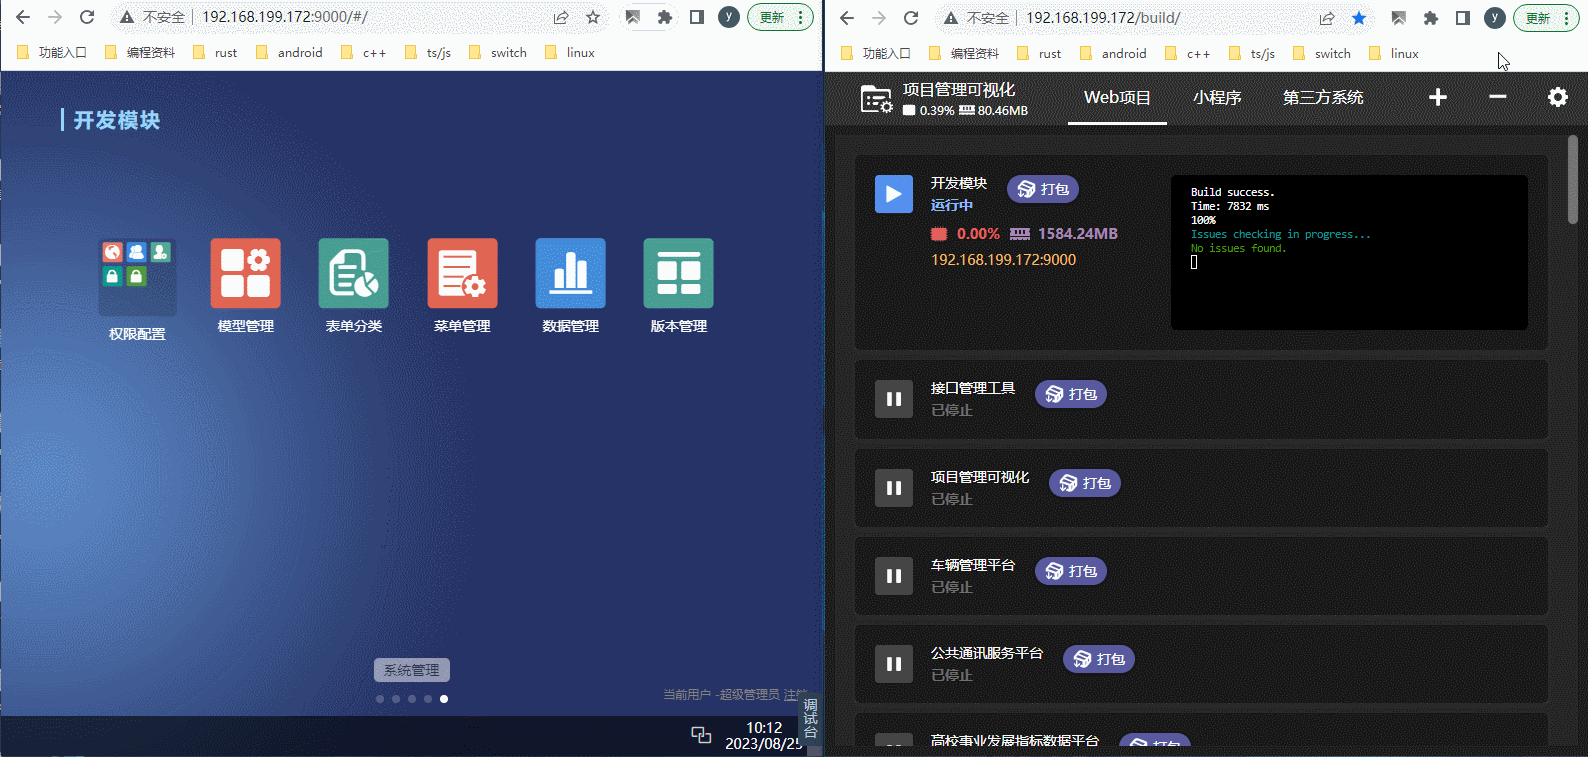Open the 数据管理 app icon

(570, 273)
